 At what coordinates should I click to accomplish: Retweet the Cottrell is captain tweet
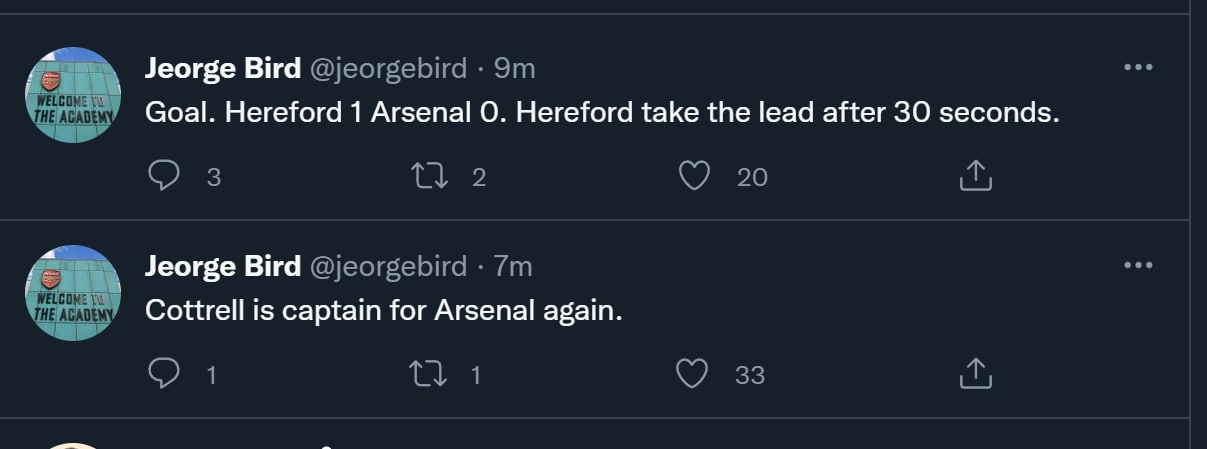click(x=429, y=375)
